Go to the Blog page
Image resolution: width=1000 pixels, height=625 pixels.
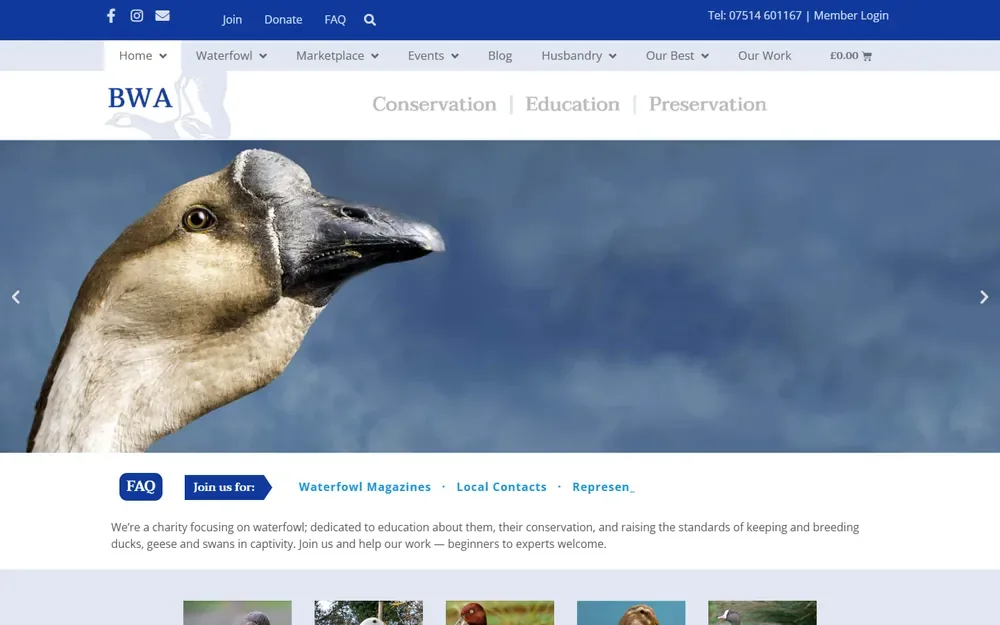(x=500, y=55)
